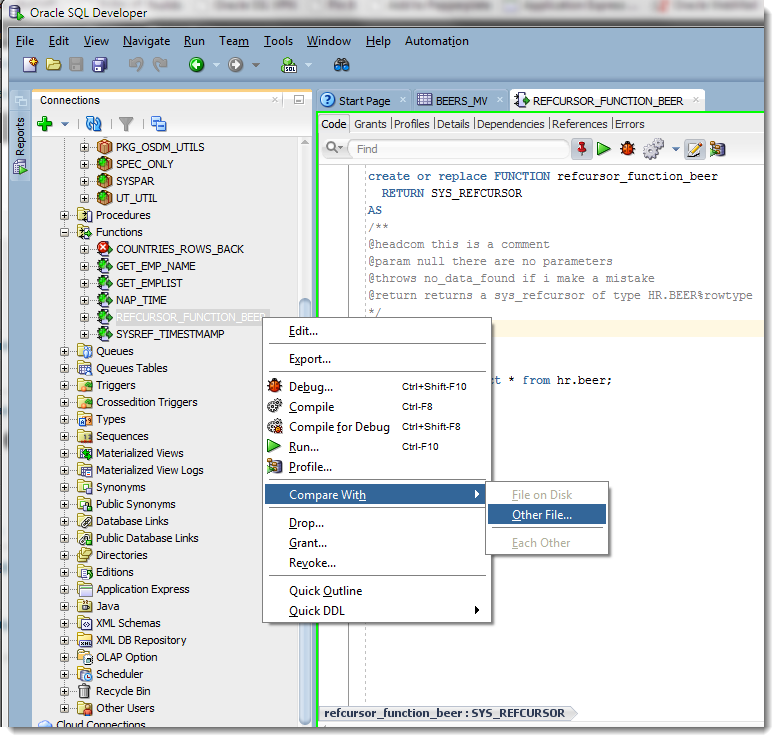Click the grey Forward navigation icon
The image size is (779, 742).
pos(235,65)
